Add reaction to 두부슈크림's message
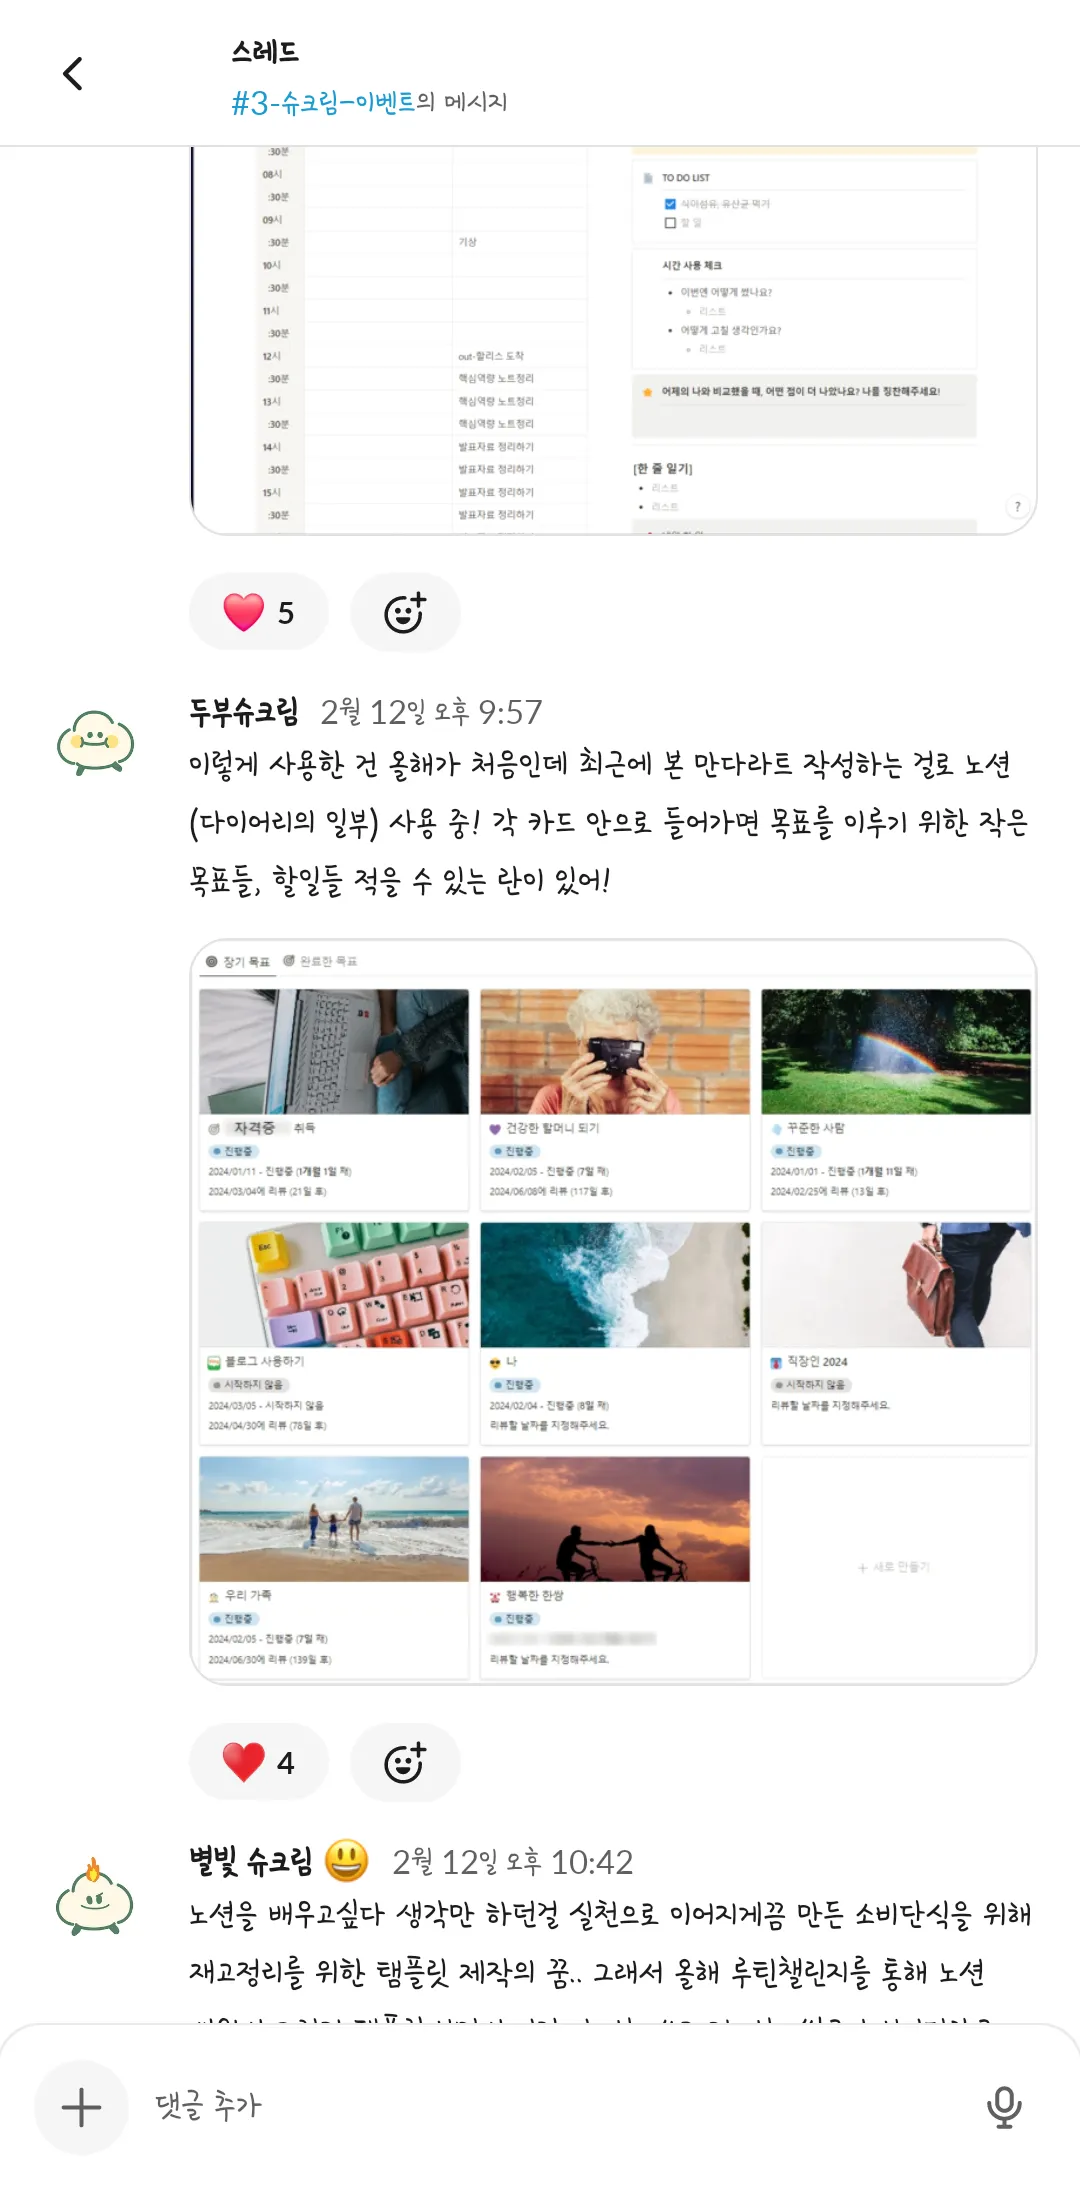This screenshot has height=2186, width=1080. [405, 1762]
